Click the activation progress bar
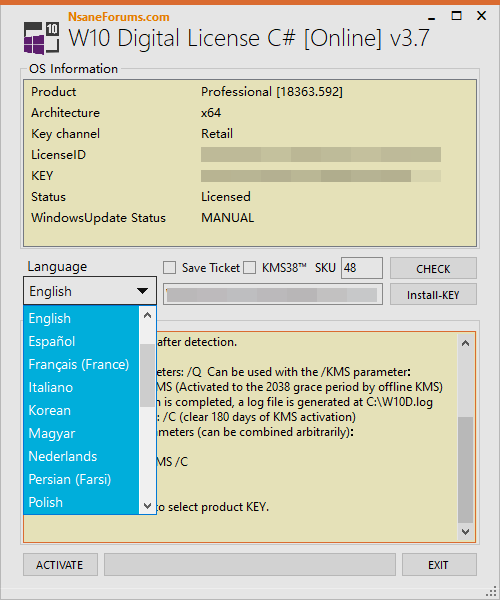 250,564
